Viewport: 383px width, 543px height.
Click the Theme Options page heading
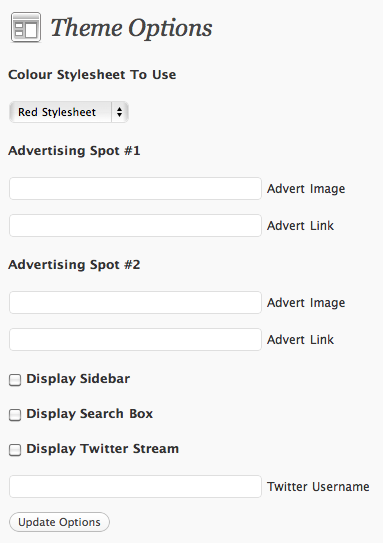click(132, 28)
